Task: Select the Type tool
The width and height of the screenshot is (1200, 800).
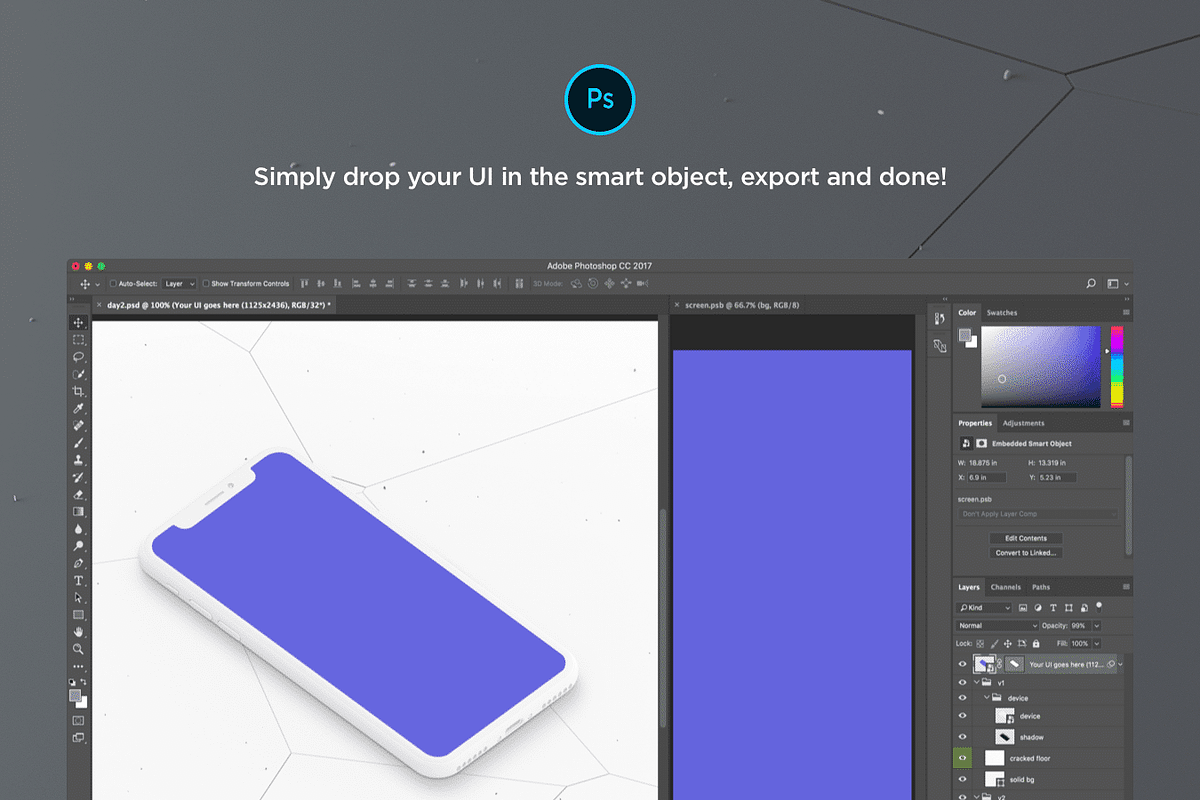Action: (78, 580)
